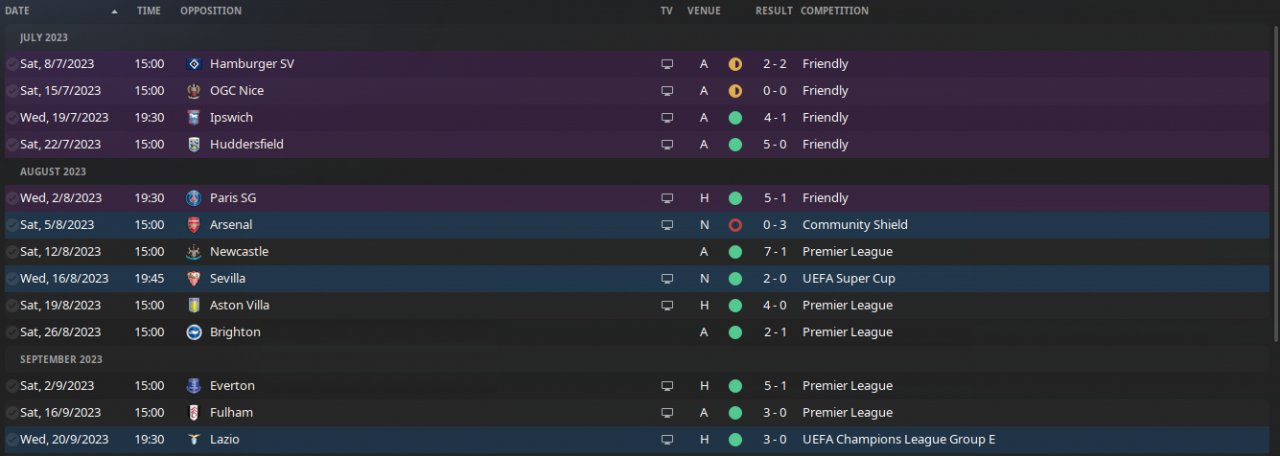
Task: Click the yellow draw indicator for OGC Nice
Action: pyautogui.click(x=735, y=91)
